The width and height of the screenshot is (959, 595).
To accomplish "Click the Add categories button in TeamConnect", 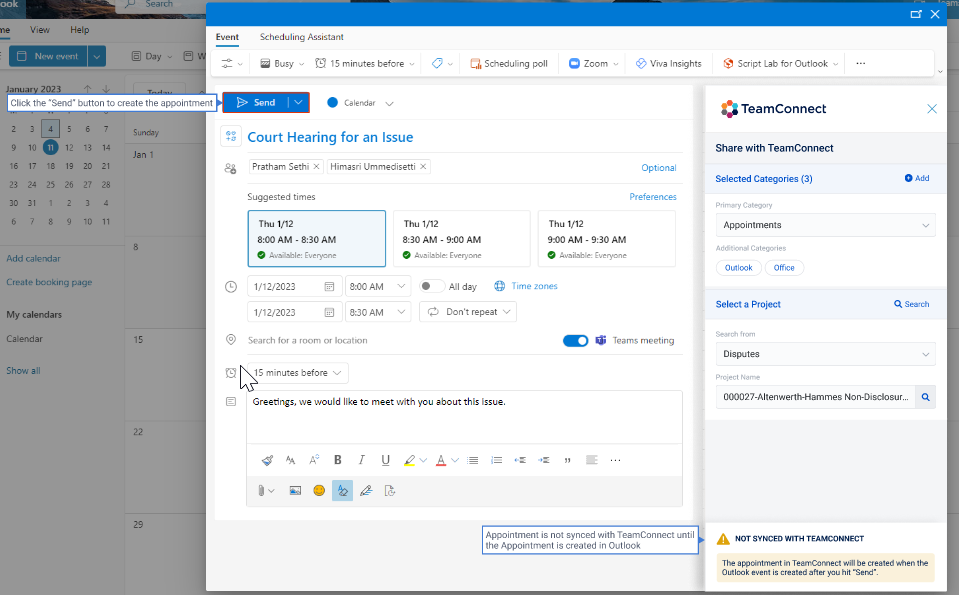I will (x=917, y=178).
